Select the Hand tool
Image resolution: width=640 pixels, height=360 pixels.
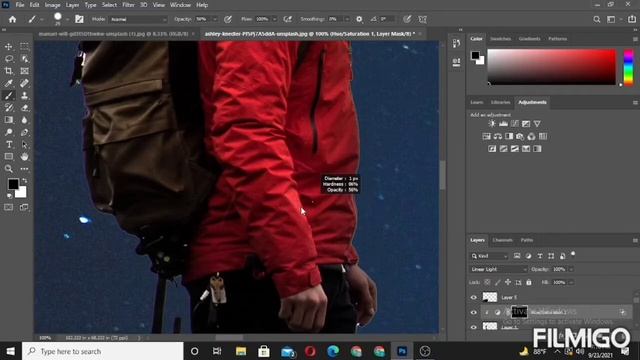pos(24,157)
